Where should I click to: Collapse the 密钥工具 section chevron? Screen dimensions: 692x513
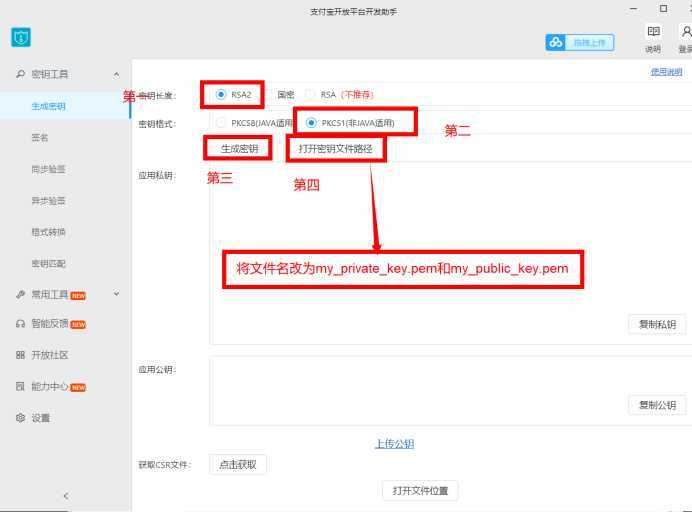tap(117, 74)
